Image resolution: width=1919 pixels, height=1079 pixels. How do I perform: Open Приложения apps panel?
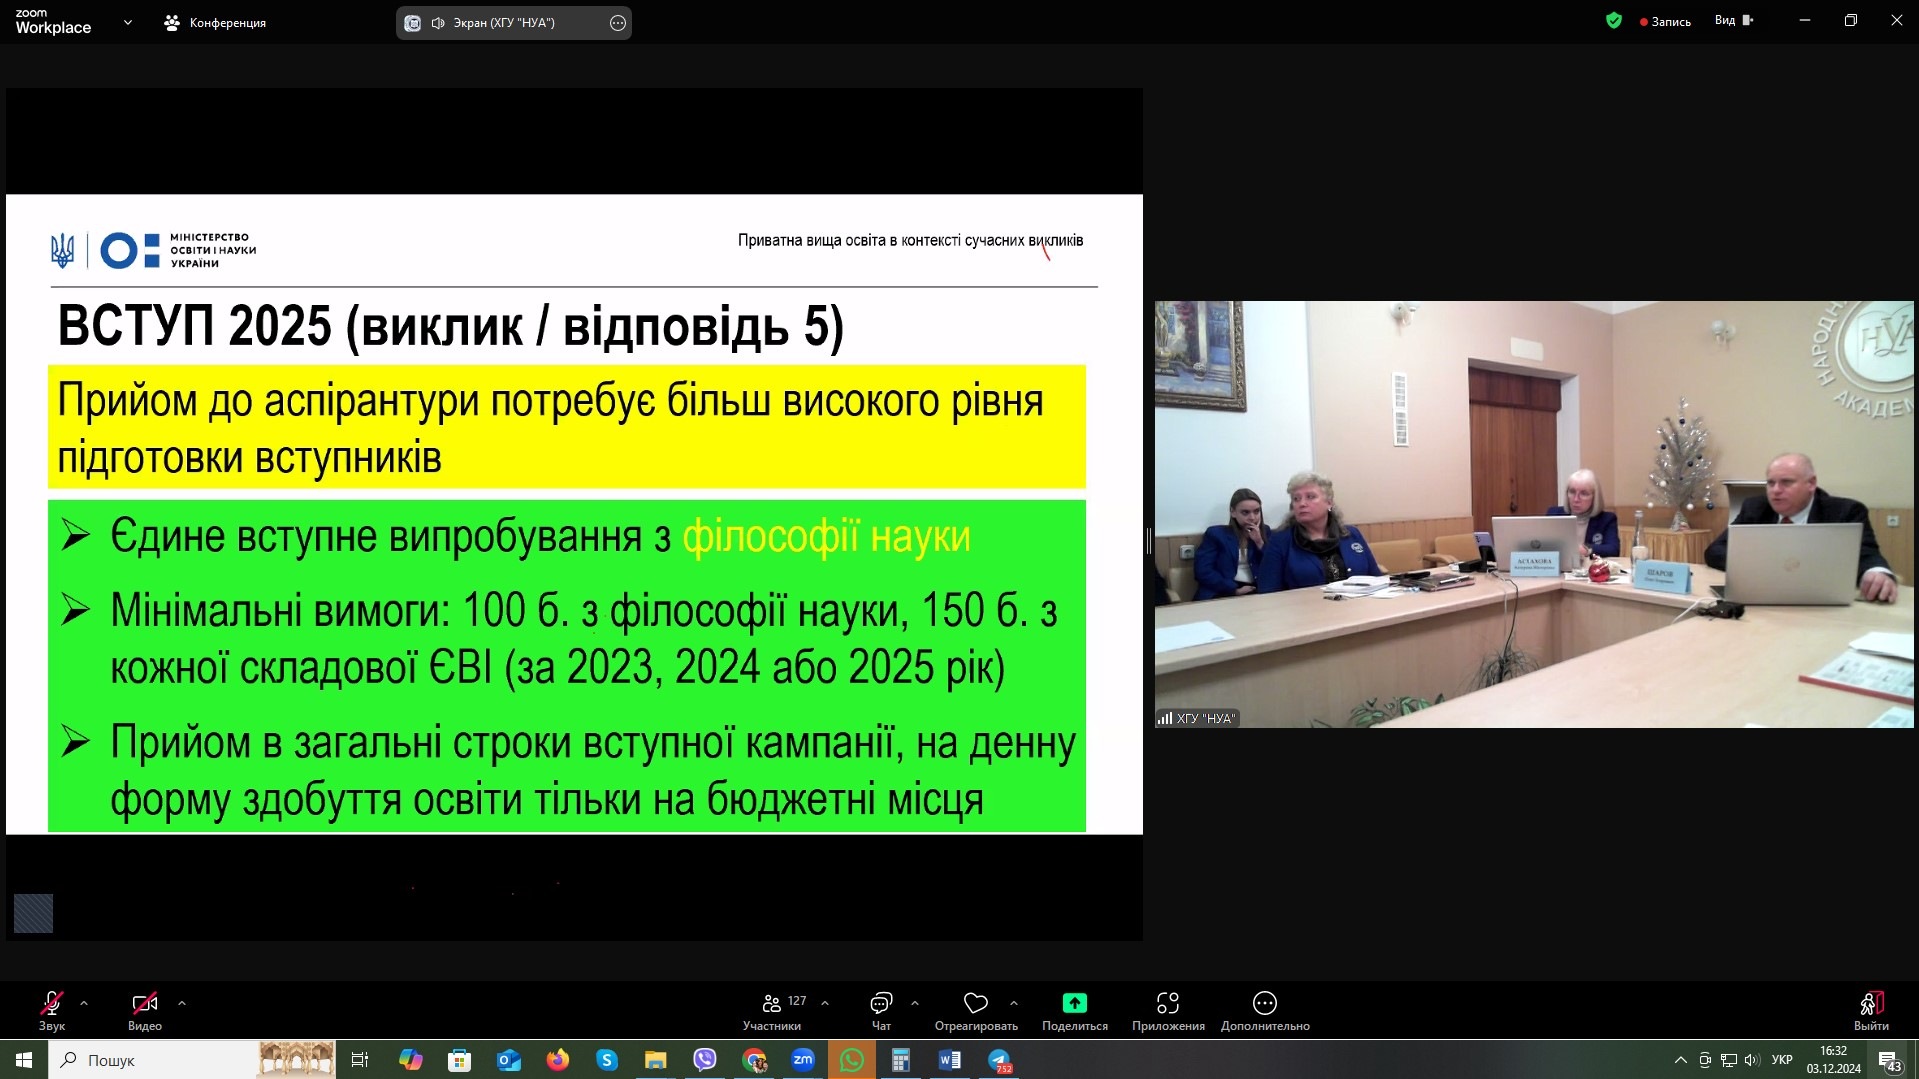pyautogui.click(x=1168, y=1010)
